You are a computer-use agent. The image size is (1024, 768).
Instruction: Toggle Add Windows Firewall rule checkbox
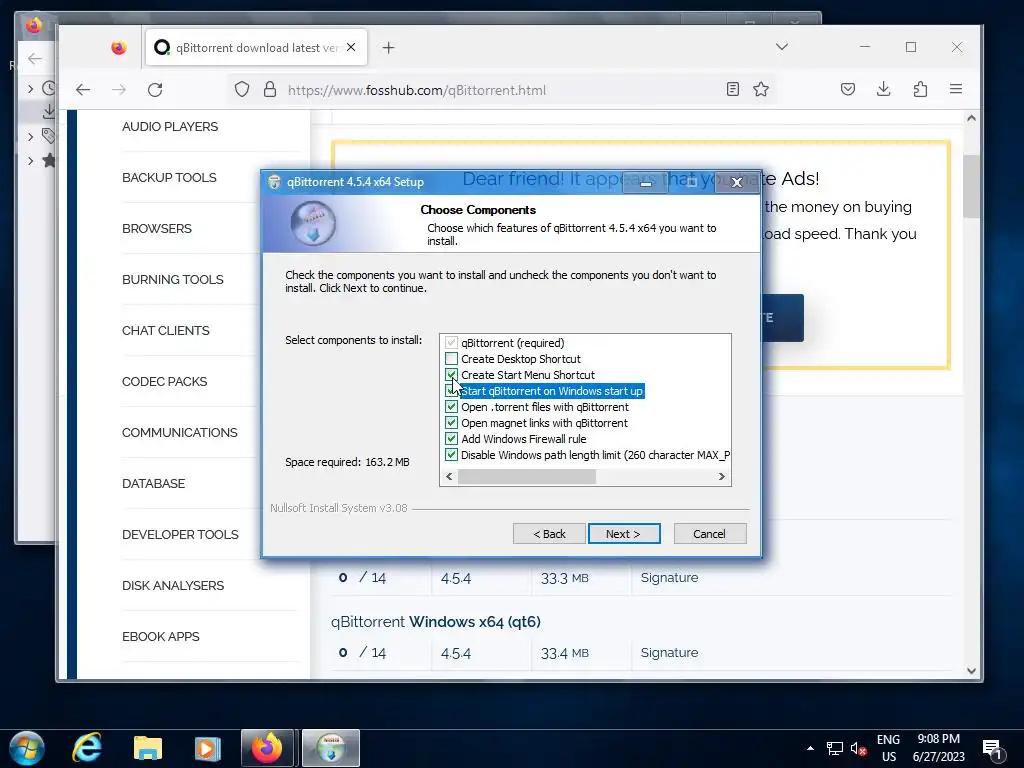click(x=451, y=439)
